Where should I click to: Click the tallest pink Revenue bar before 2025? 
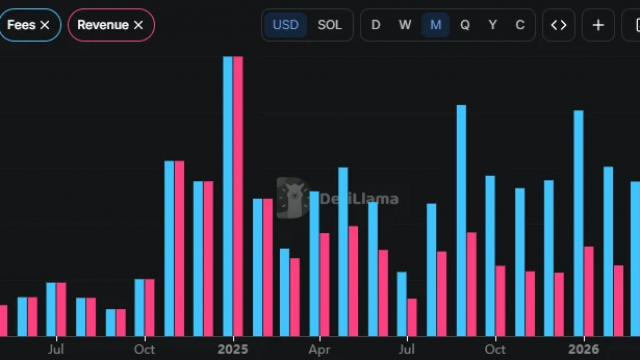(179, 249)
